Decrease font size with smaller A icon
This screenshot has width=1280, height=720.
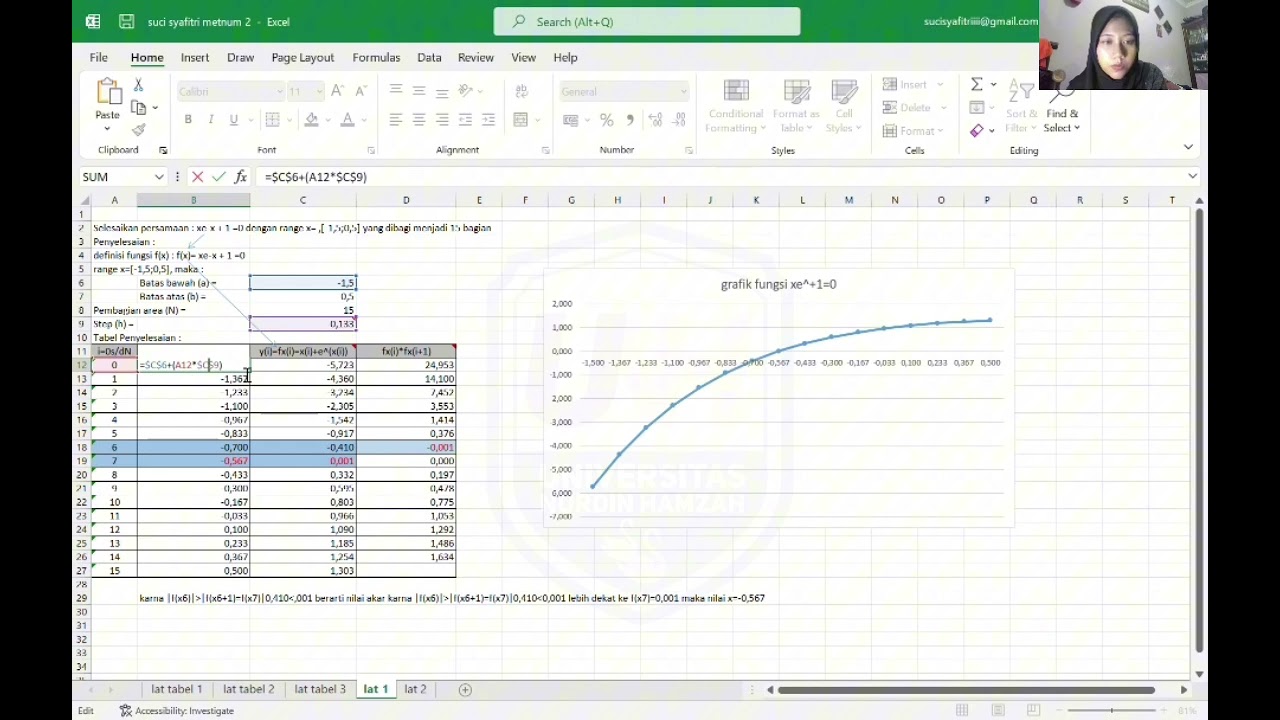[x=361, y=91]
